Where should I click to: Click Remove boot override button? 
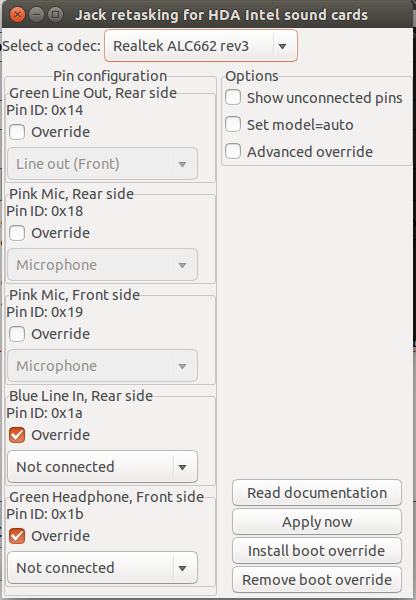pyautogui.click(x=317, y=580)
